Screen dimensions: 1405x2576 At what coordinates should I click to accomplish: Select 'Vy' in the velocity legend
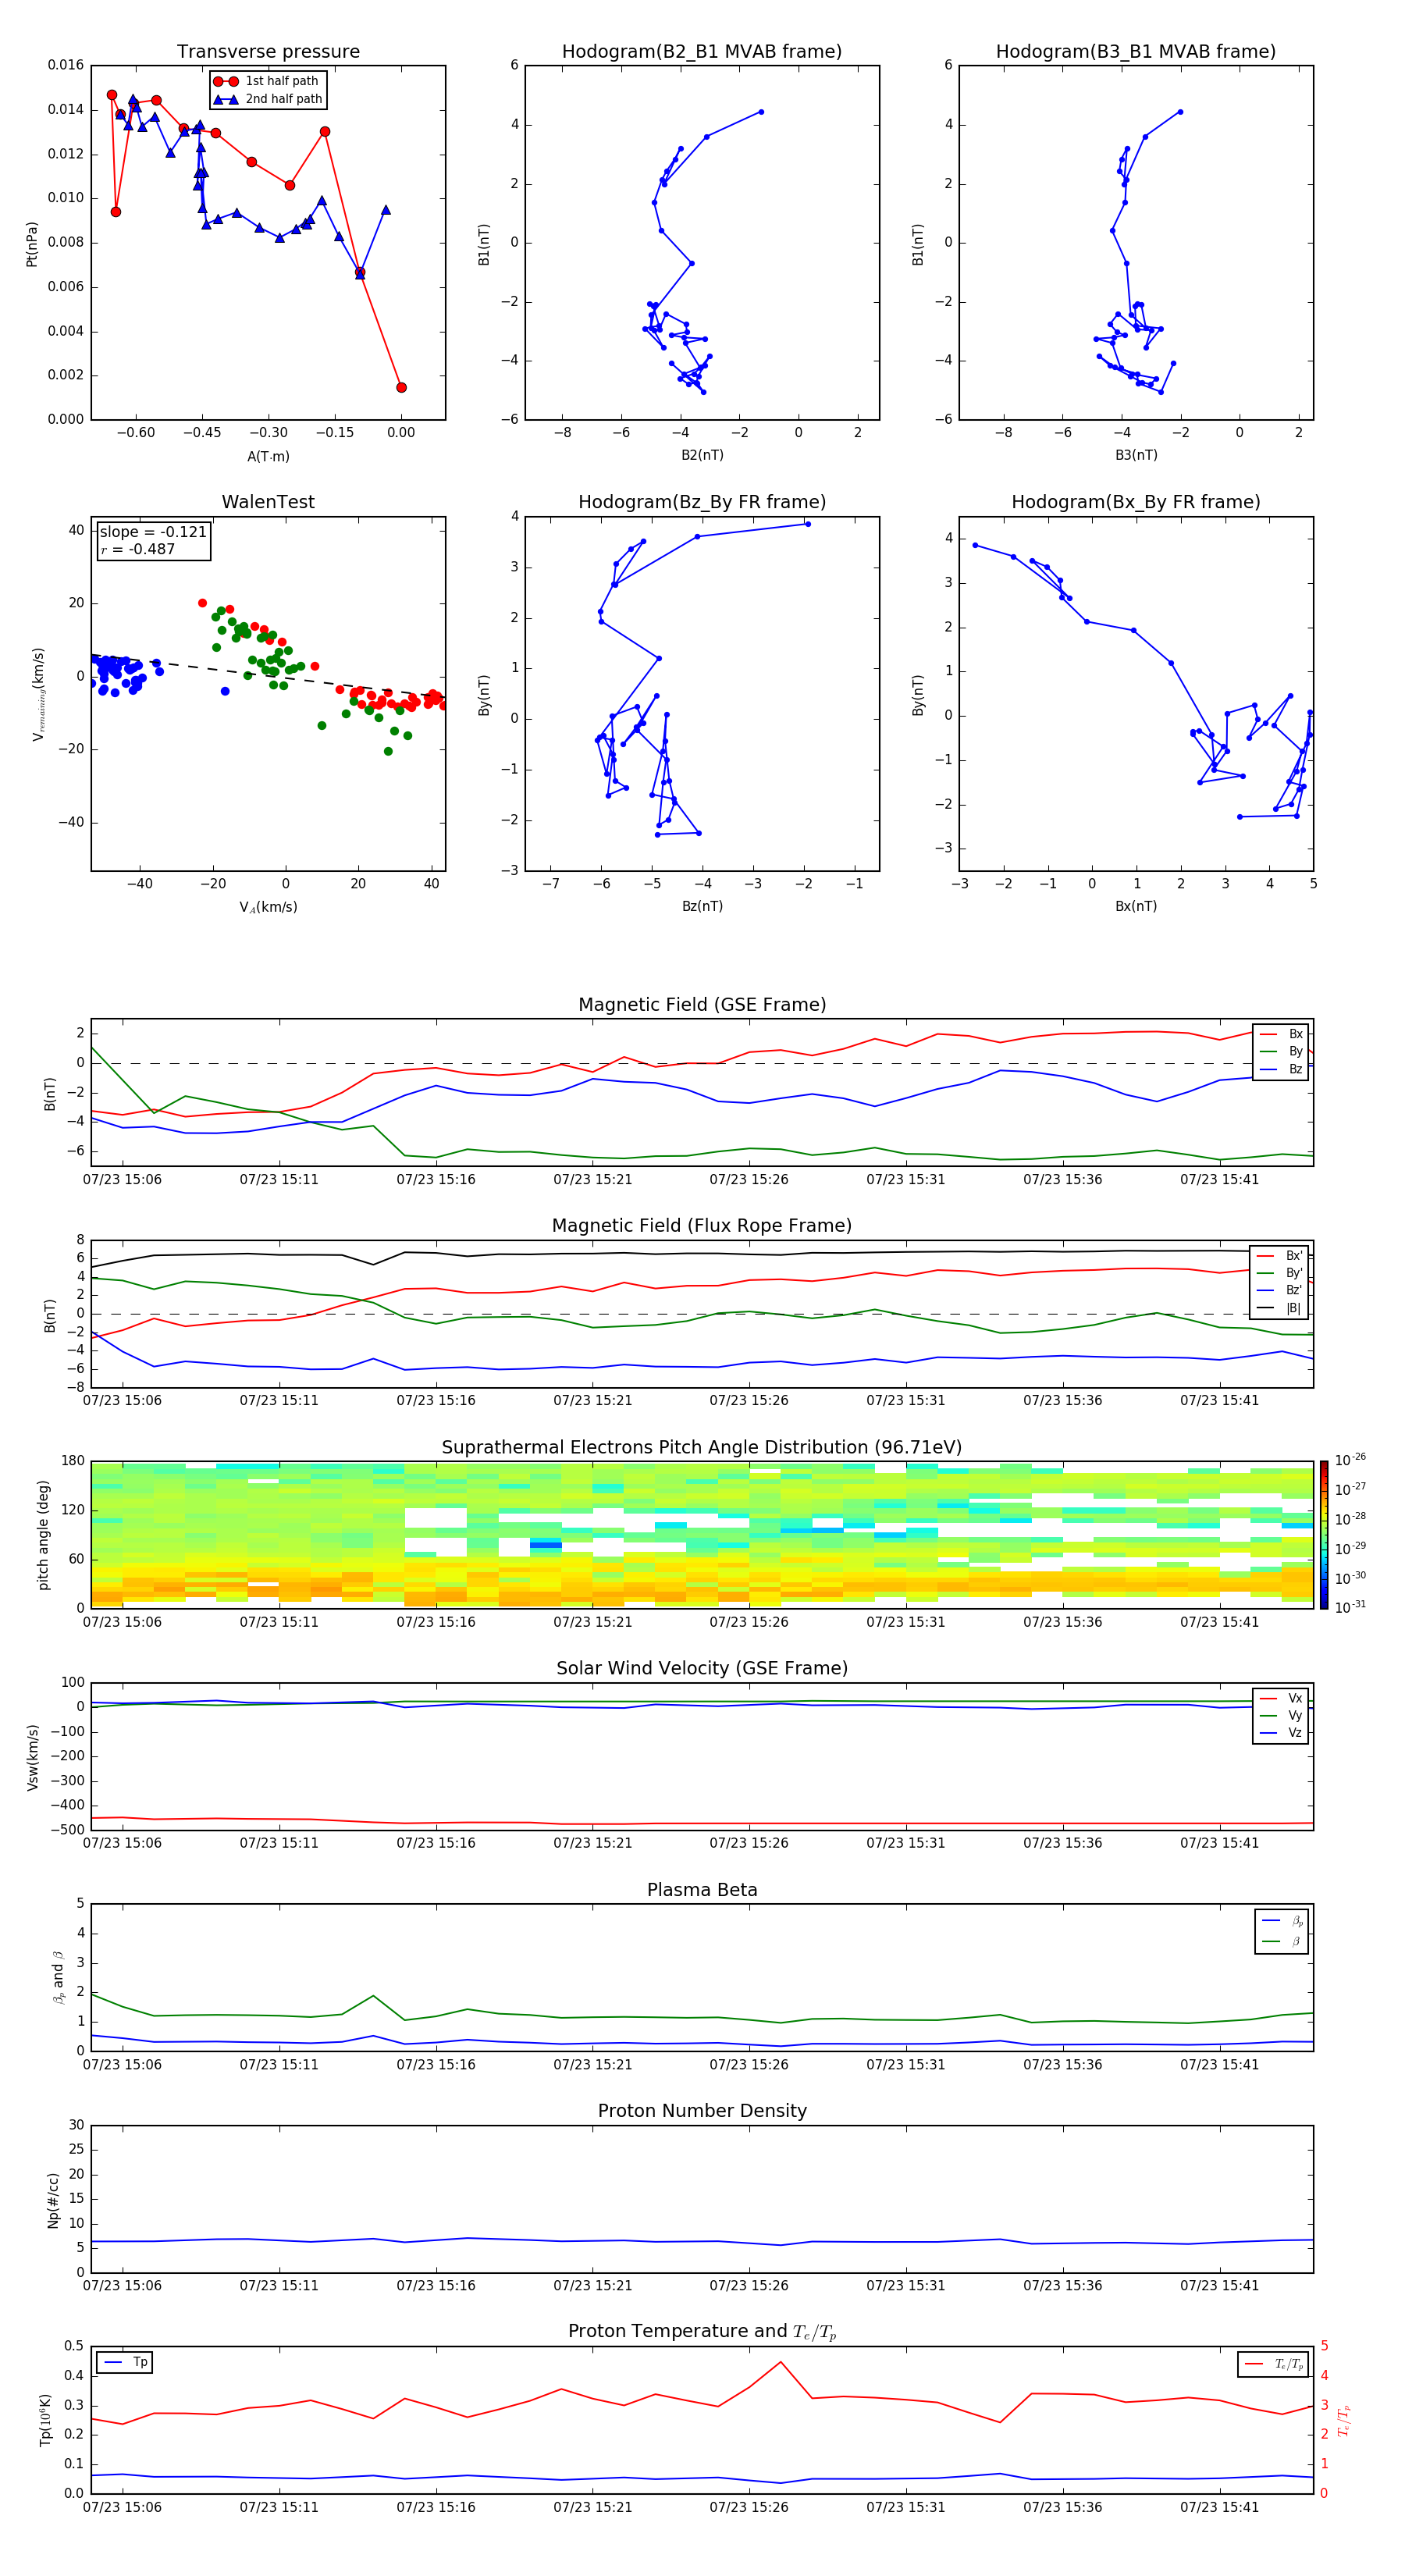tap(1282, 1716)
